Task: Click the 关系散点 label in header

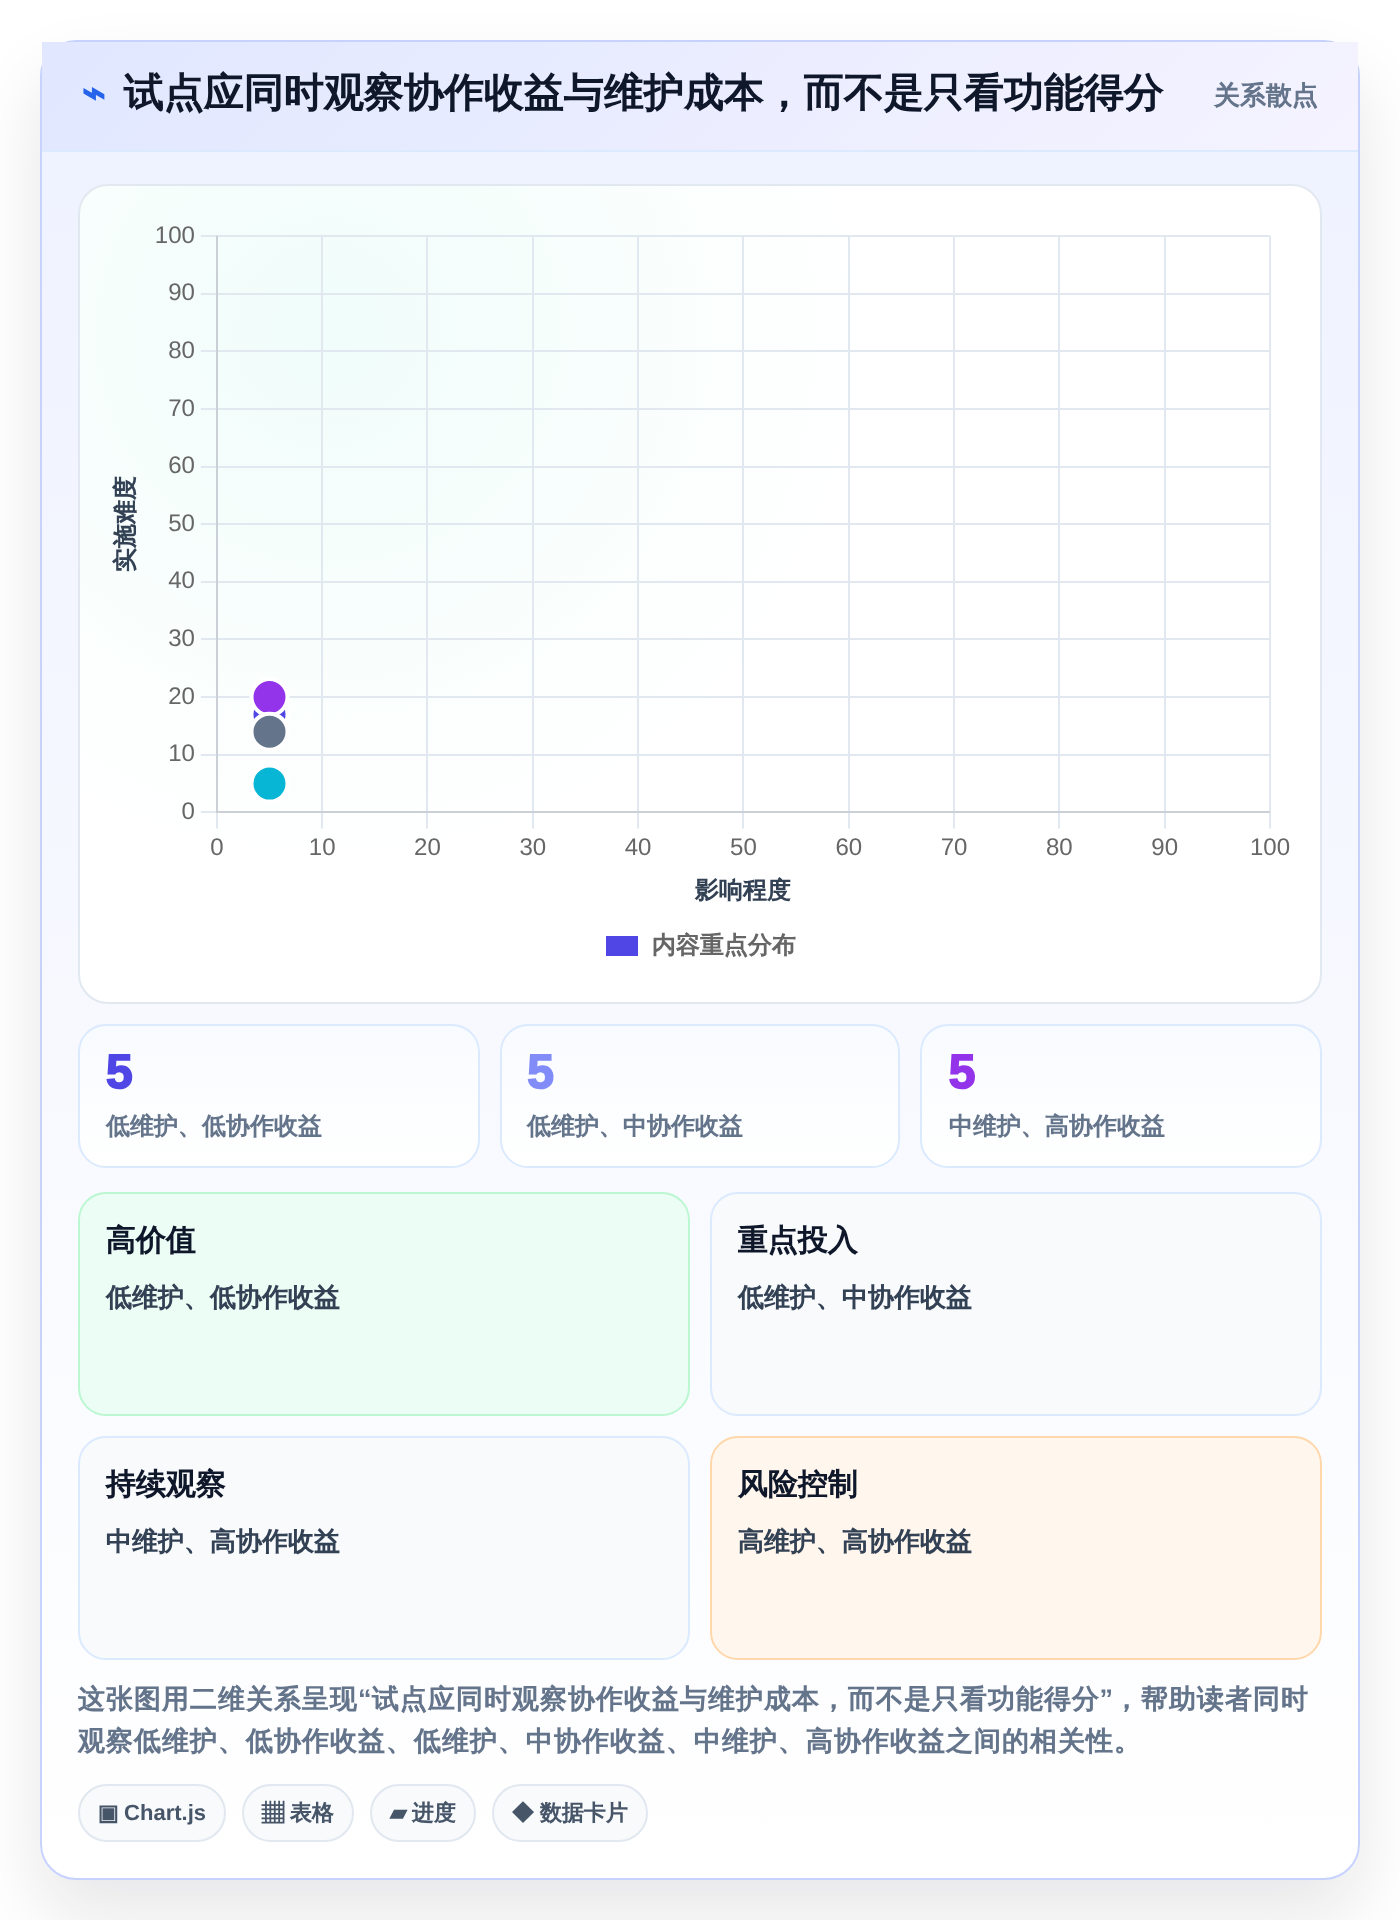Action: (x=1265, y=96)
